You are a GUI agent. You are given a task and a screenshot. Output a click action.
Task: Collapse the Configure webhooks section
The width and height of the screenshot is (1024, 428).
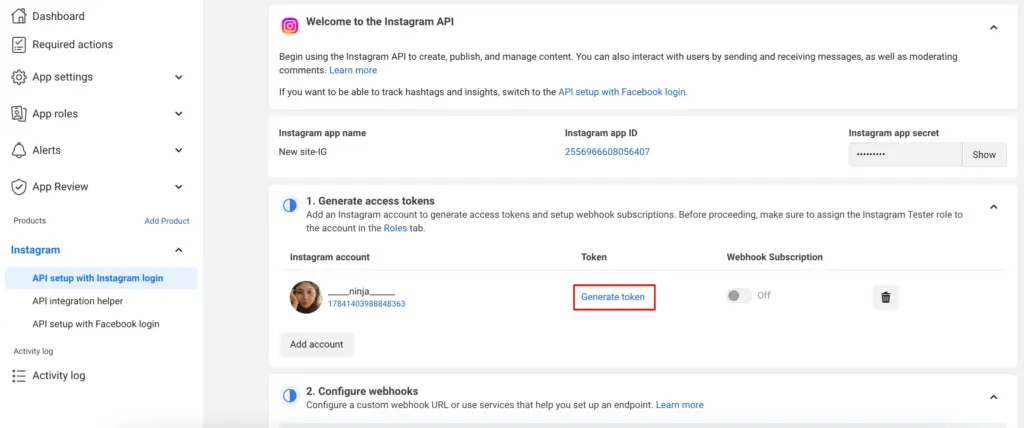(993, 397)
